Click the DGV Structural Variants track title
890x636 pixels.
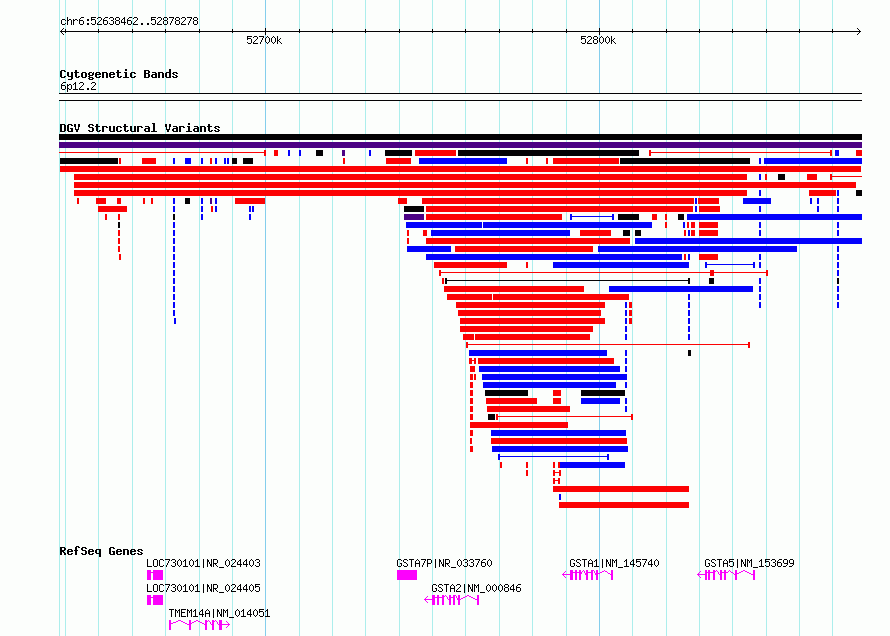coord(140,128)
